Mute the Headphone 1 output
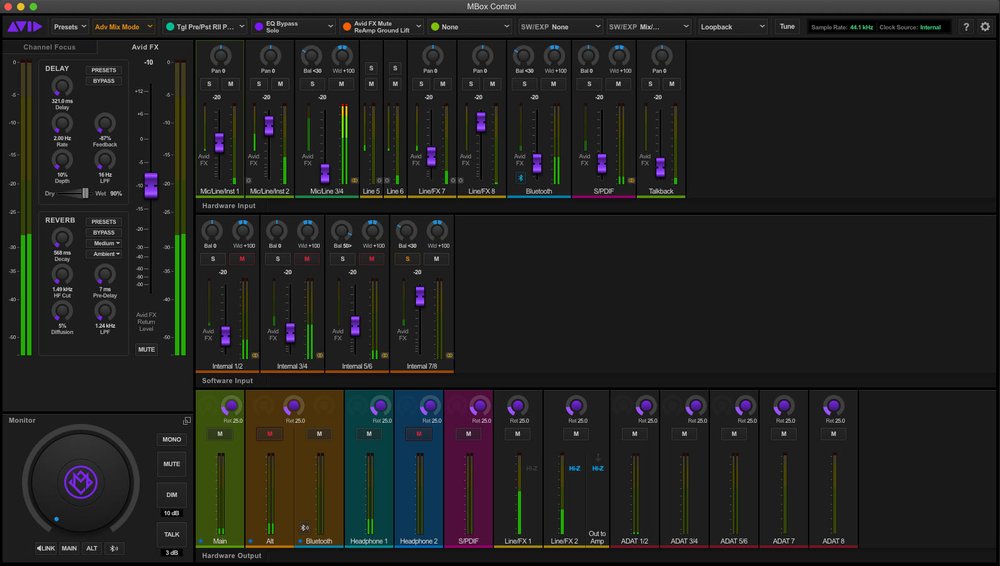Screen dimensions: 1000x566 click(369, 434)
